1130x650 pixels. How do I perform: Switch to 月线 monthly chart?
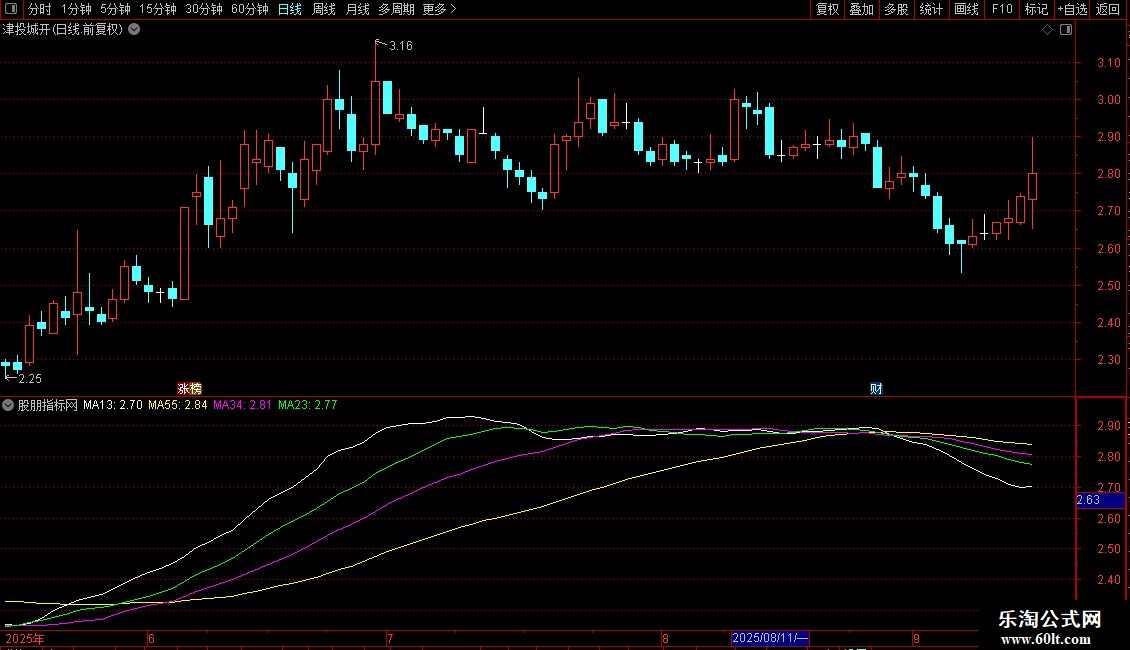[x=357, y=9]
